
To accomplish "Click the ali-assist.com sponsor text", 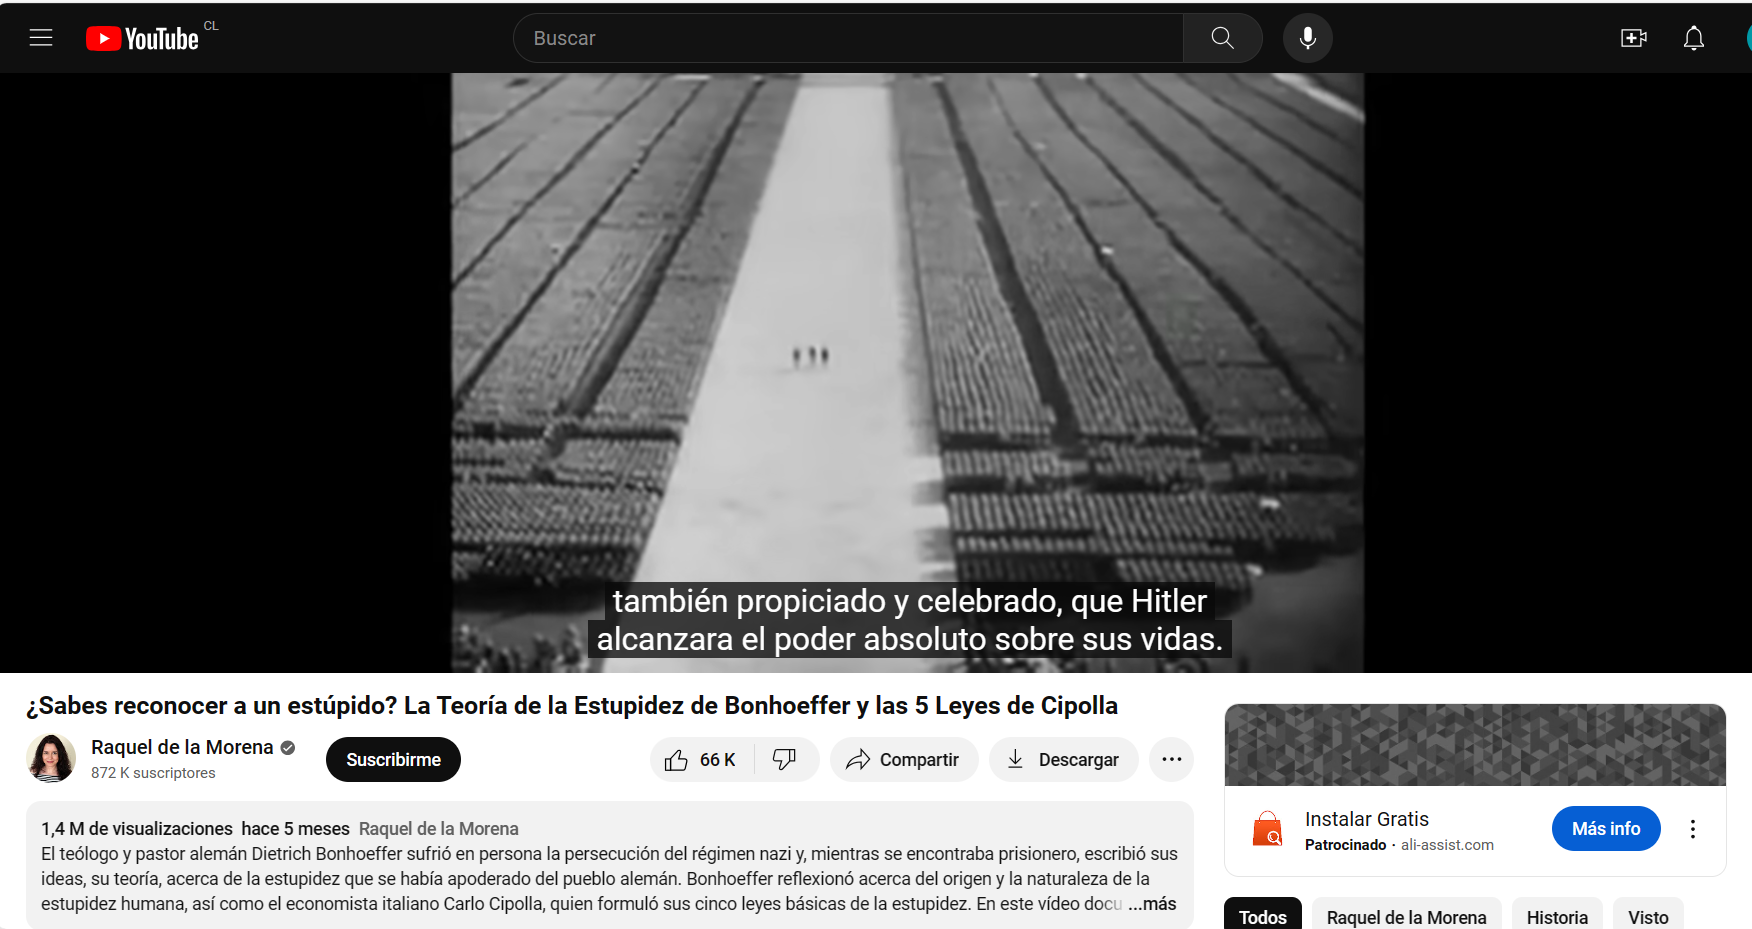I will [x=1447, y=845].
